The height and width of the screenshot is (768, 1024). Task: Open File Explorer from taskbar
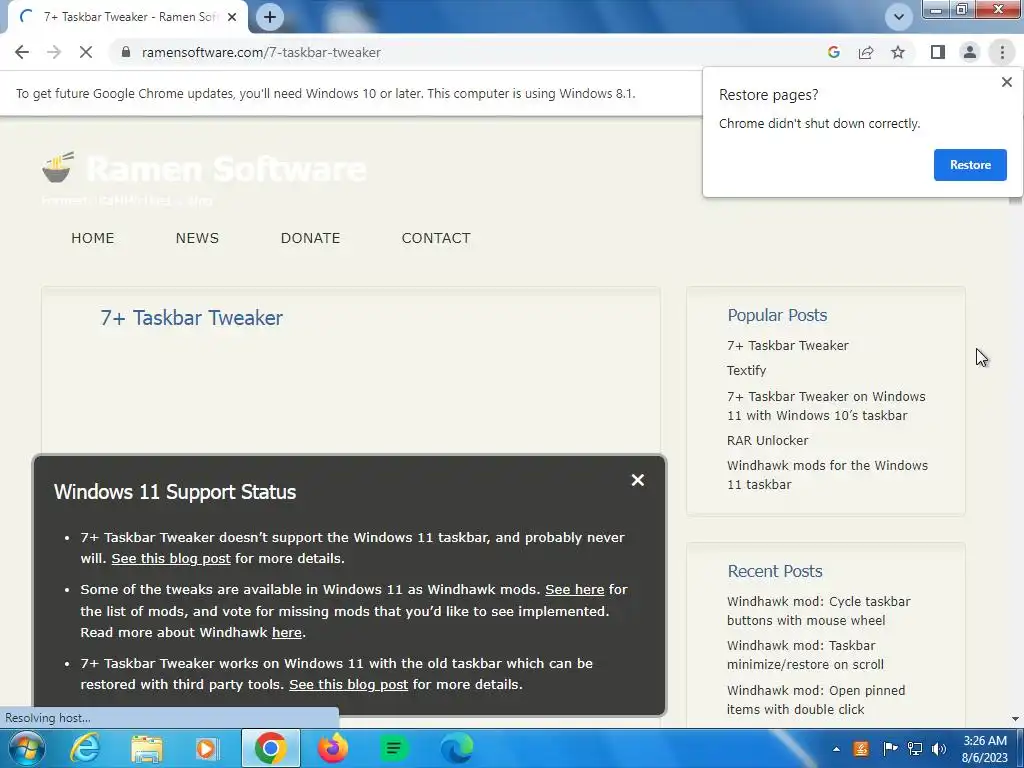[x=146, y=748]
